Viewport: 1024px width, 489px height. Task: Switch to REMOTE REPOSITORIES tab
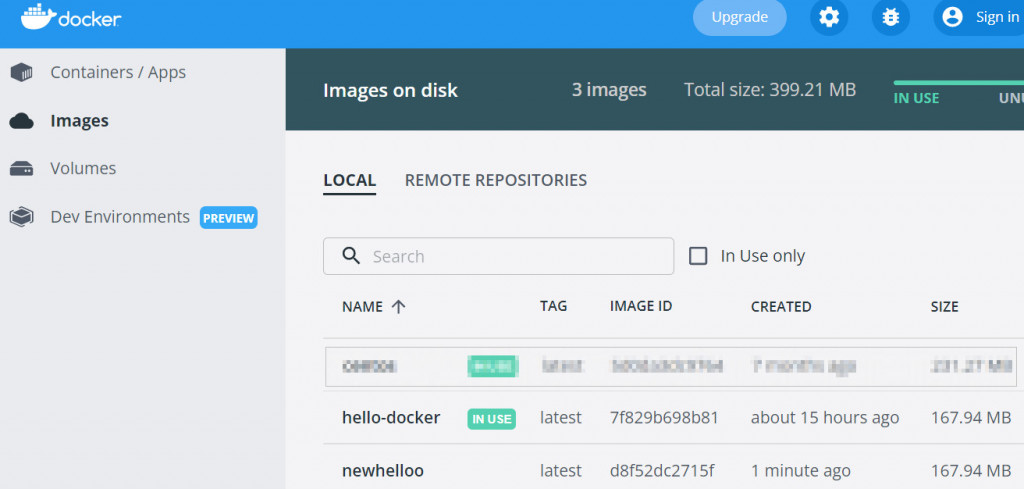click(496, 180)
